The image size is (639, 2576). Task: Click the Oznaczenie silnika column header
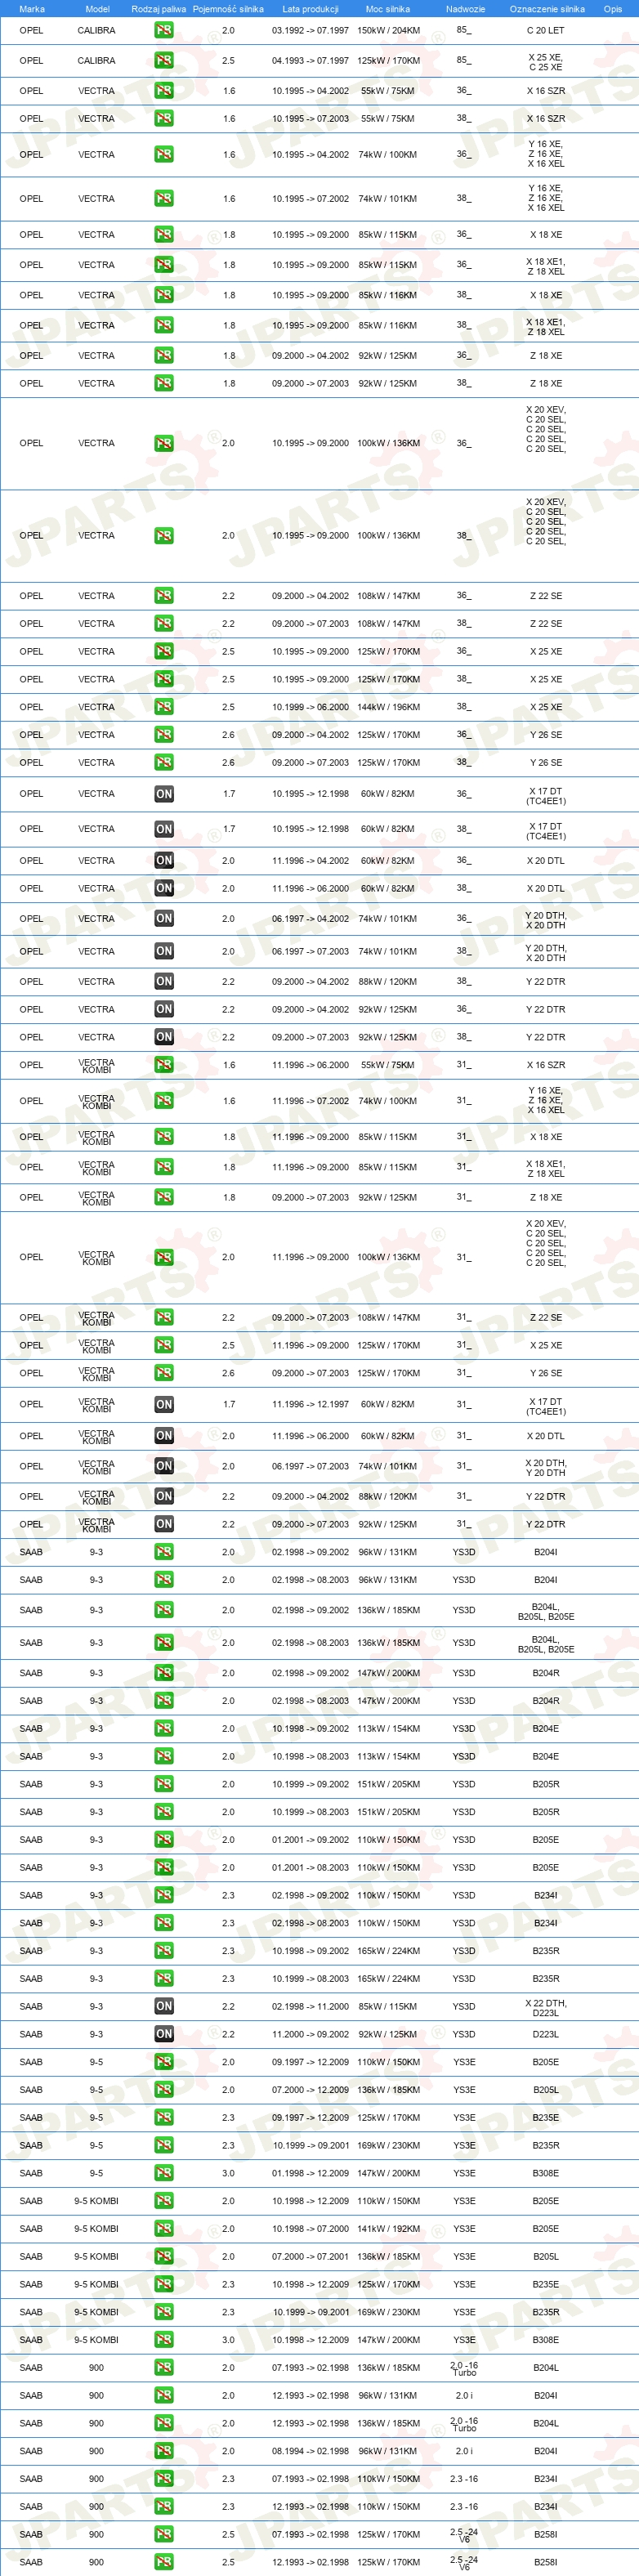click(x=547, y=9)
